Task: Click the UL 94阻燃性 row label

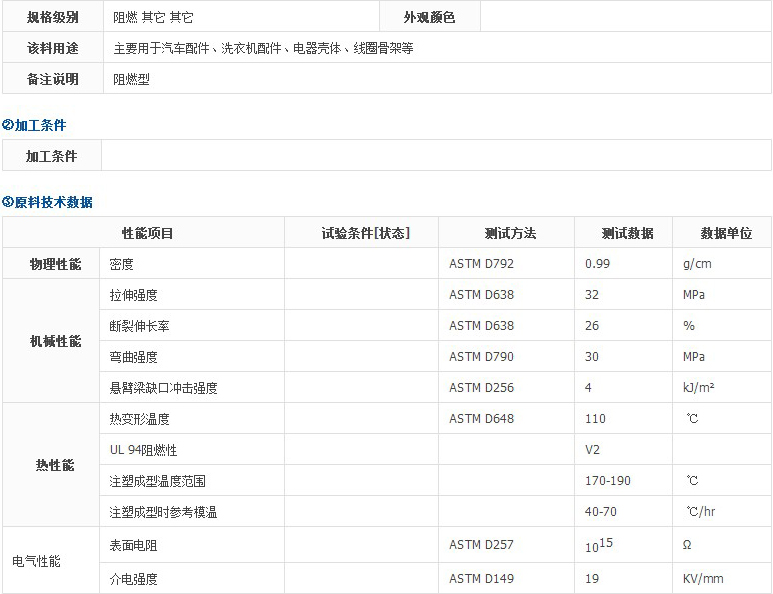Action: tap(143, 450)
